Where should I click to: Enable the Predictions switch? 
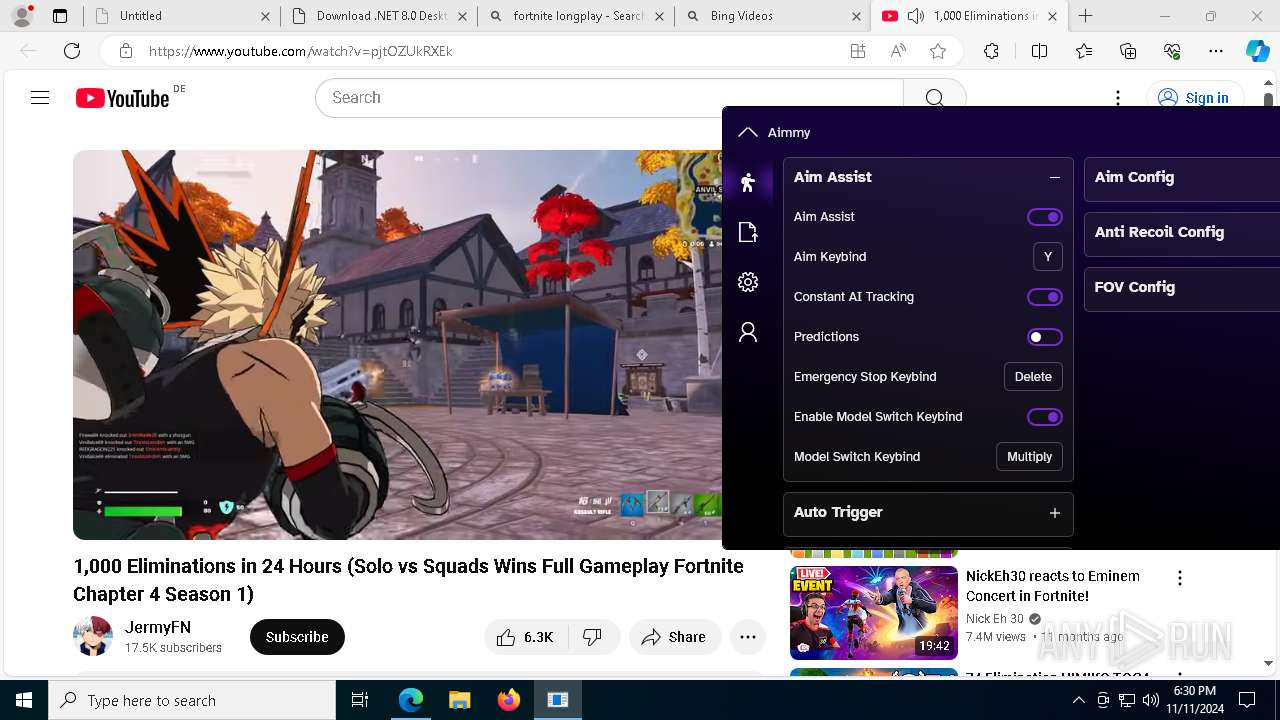coord(1045,337)
